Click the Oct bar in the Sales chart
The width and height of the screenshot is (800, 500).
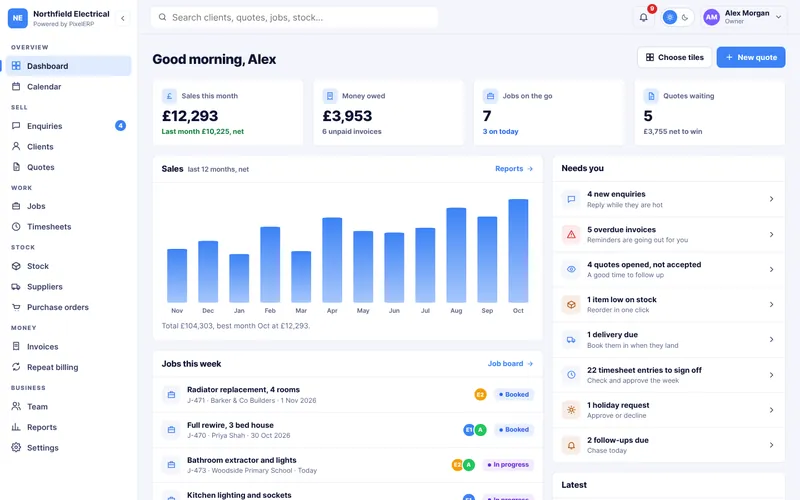coord(518,251)
